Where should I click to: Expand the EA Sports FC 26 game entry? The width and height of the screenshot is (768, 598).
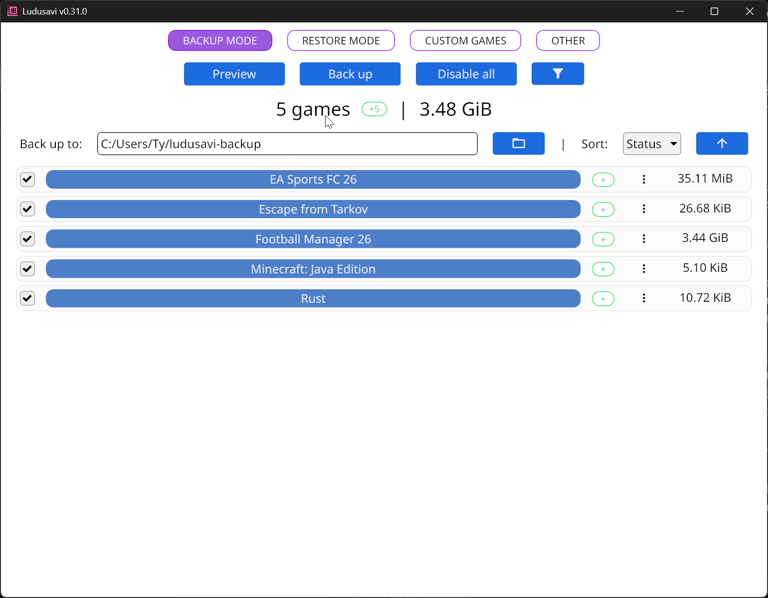313,179
